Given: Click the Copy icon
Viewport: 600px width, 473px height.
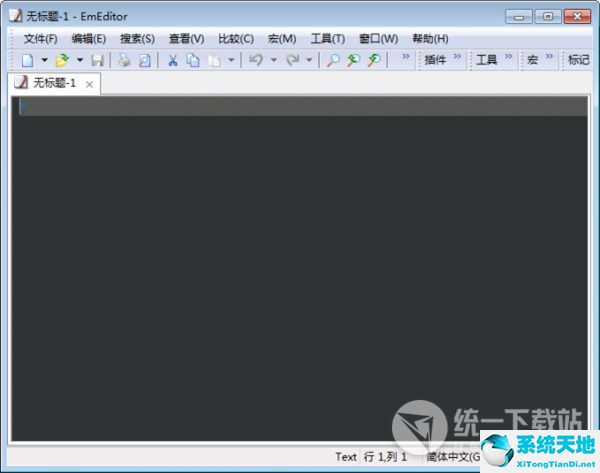Looking at the screenshot, I should (x=193, y=60).
